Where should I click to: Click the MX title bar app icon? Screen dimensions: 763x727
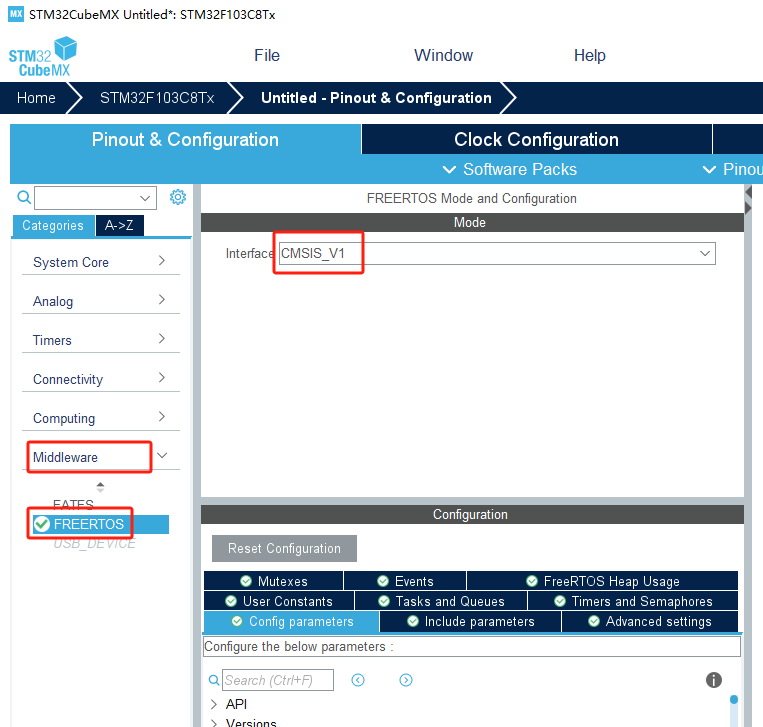point(16,14)
